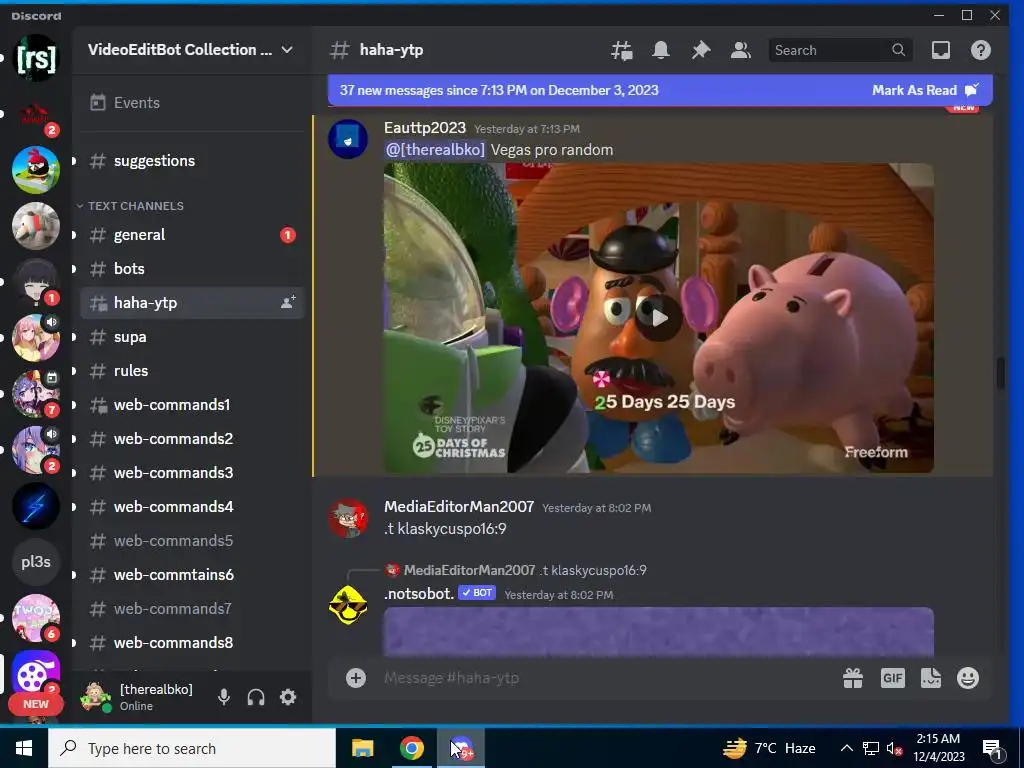Open the GIF picker

pos(892,678)
